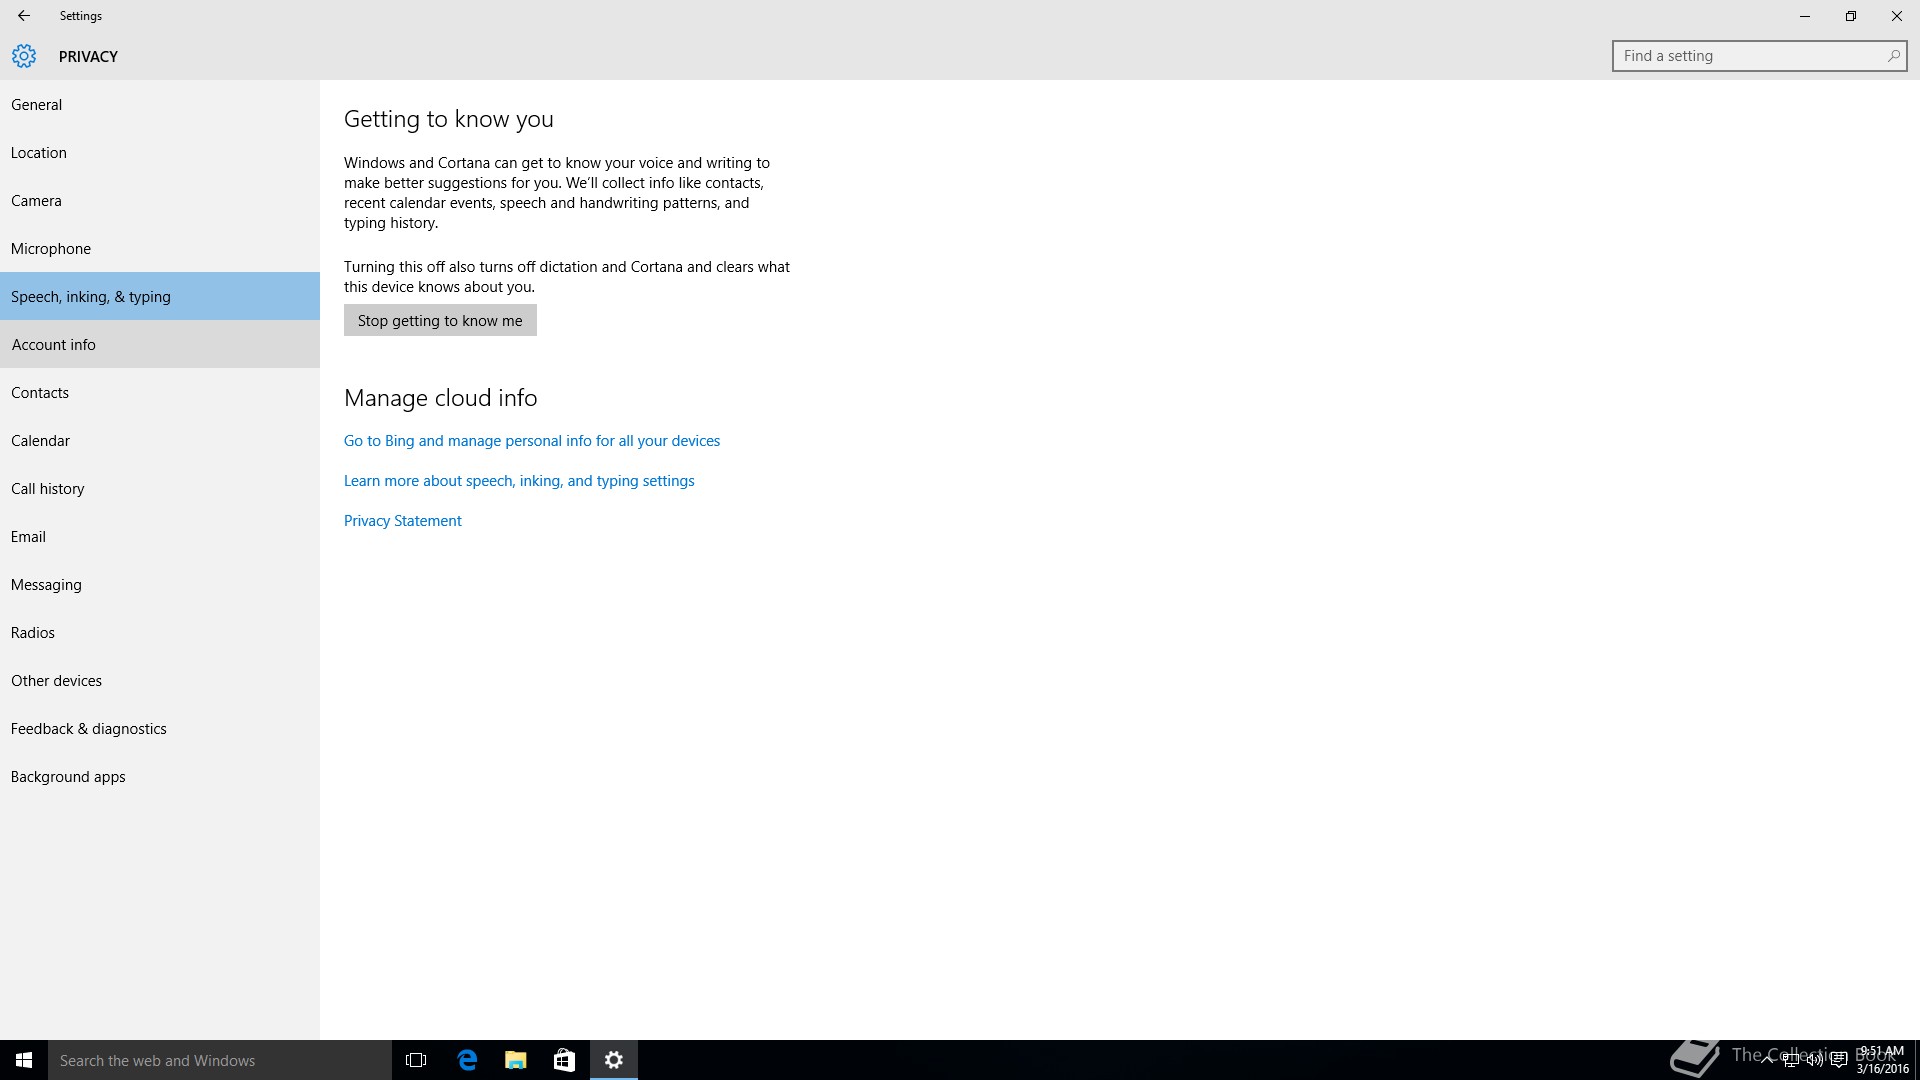Viewport: 1920px width, 1080px height.
Task: Open the Background apps section
Action: 68,777
